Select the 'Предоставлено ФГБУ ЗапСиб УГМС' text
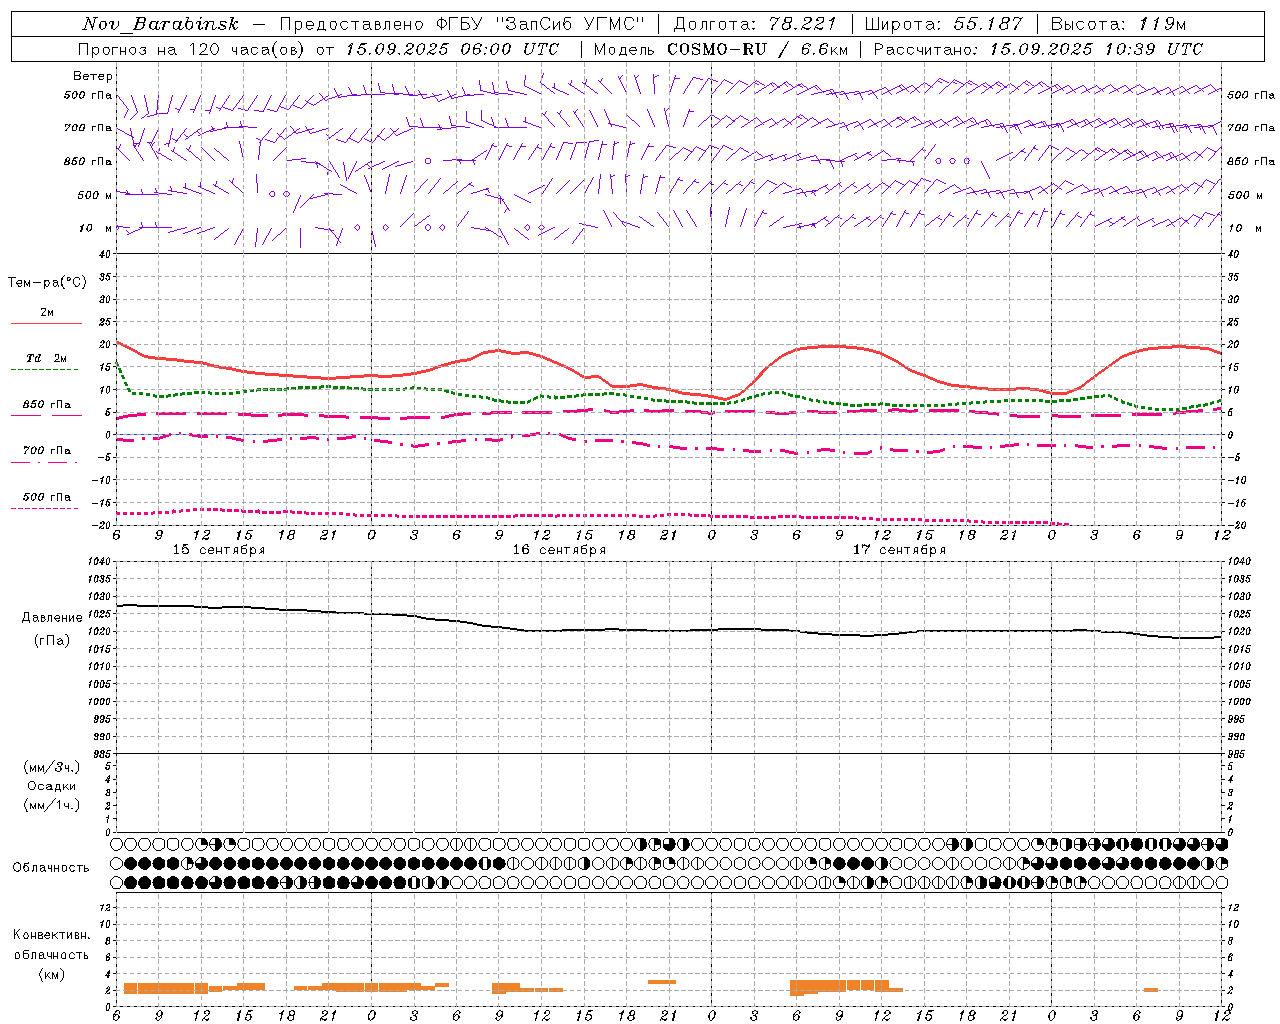This screenshot has height=1024, width=1280. 462,24
